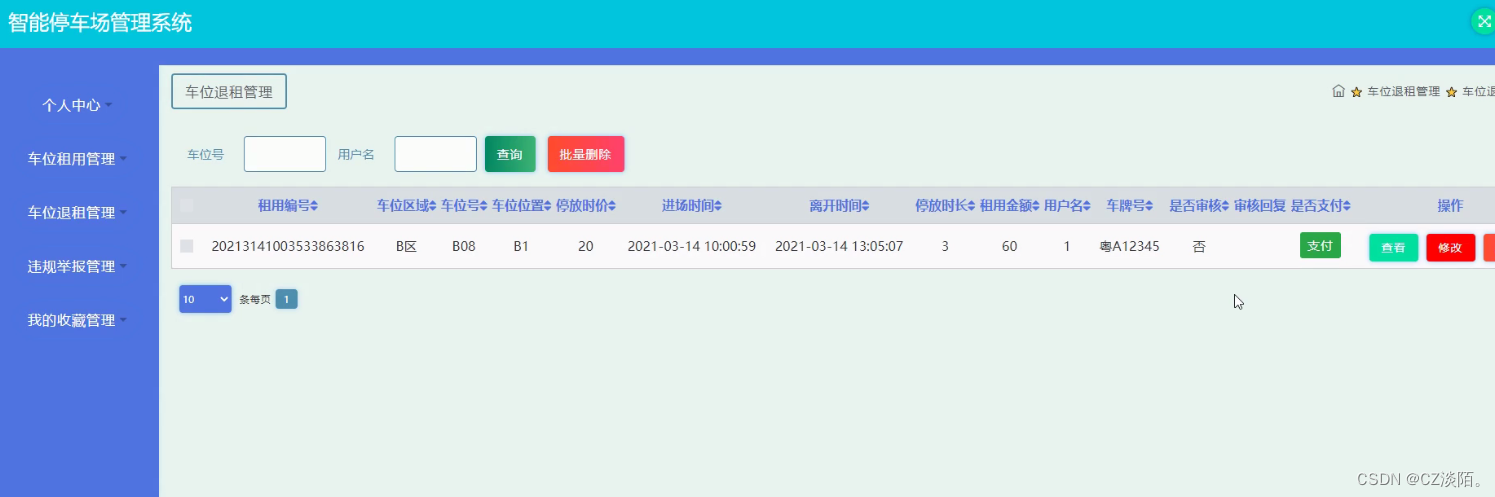
Task: Click the home icon in breadcrumb
Action: (1338, 91)
